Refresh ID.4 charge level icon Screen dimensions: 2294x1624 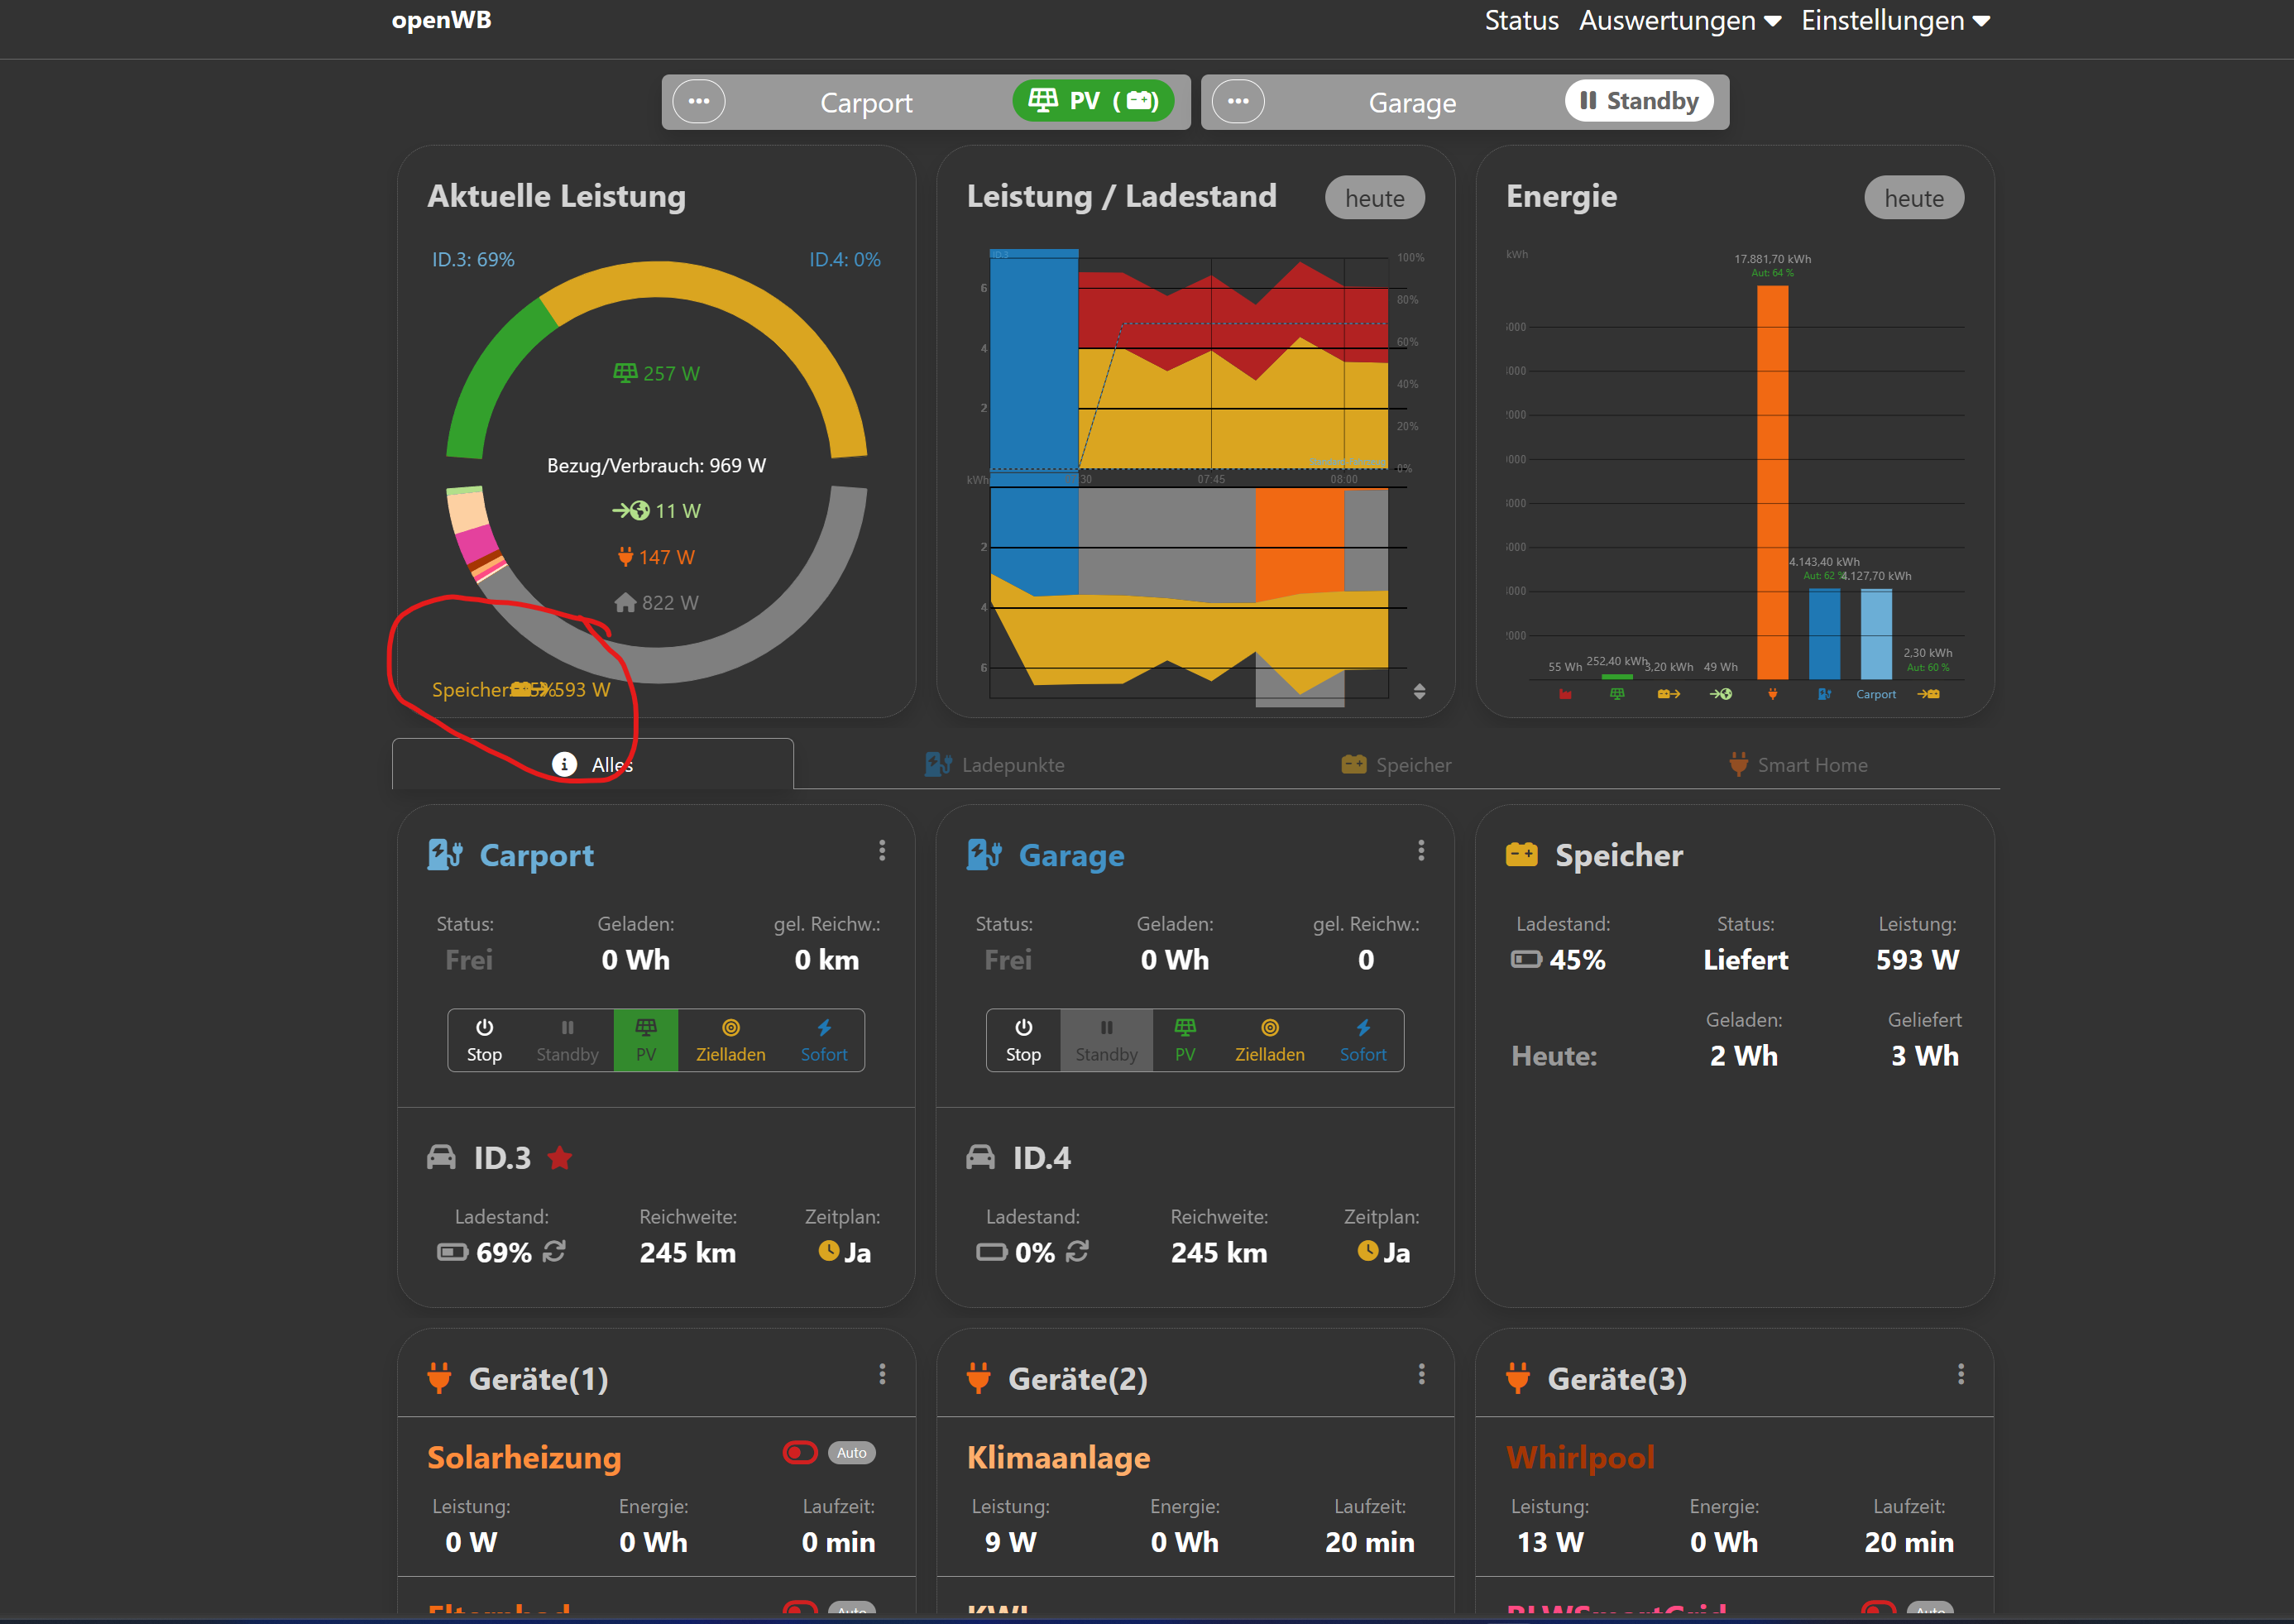pyautogui.click(x=1077, y=1251)
